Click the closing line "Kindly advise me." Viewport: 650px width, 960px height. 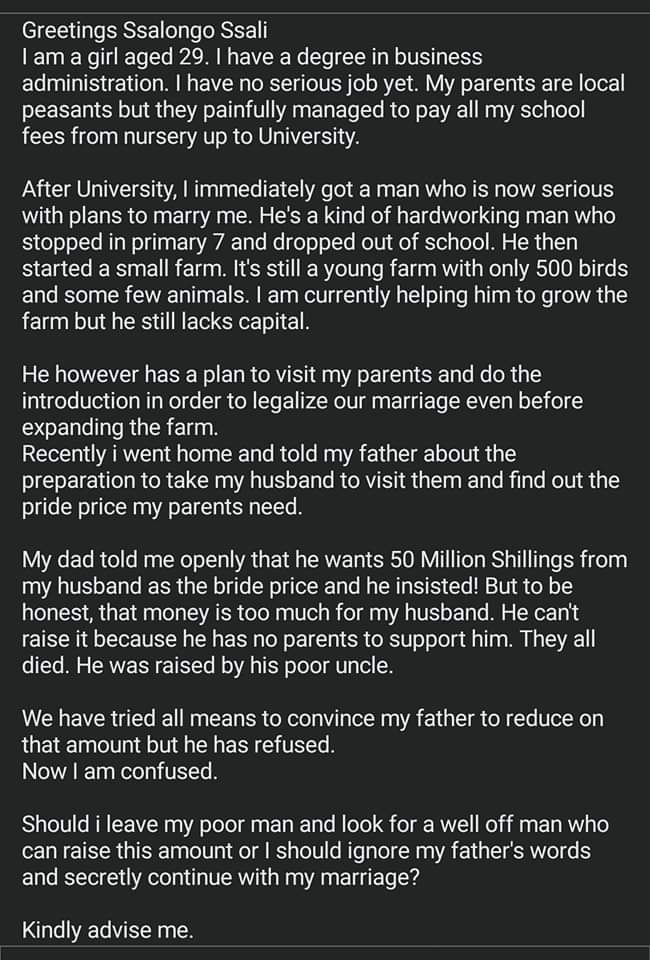point(108,931)
